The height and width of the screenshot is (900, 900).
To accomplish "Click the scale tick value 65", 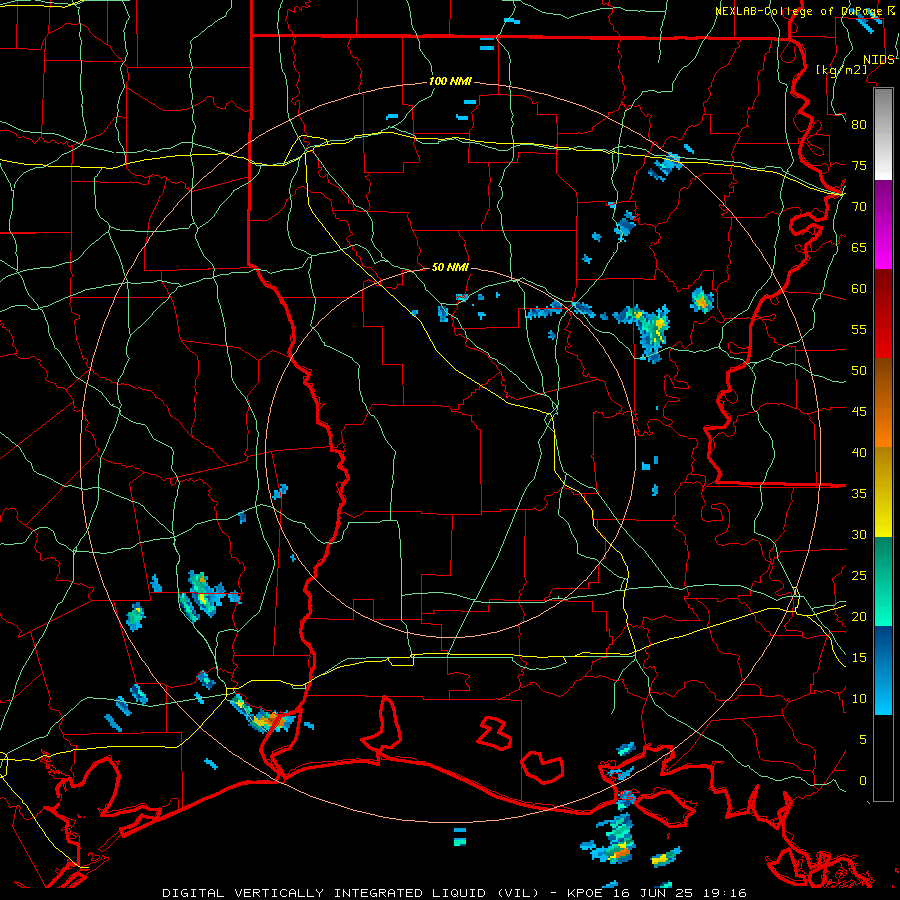I will point(859,248).
